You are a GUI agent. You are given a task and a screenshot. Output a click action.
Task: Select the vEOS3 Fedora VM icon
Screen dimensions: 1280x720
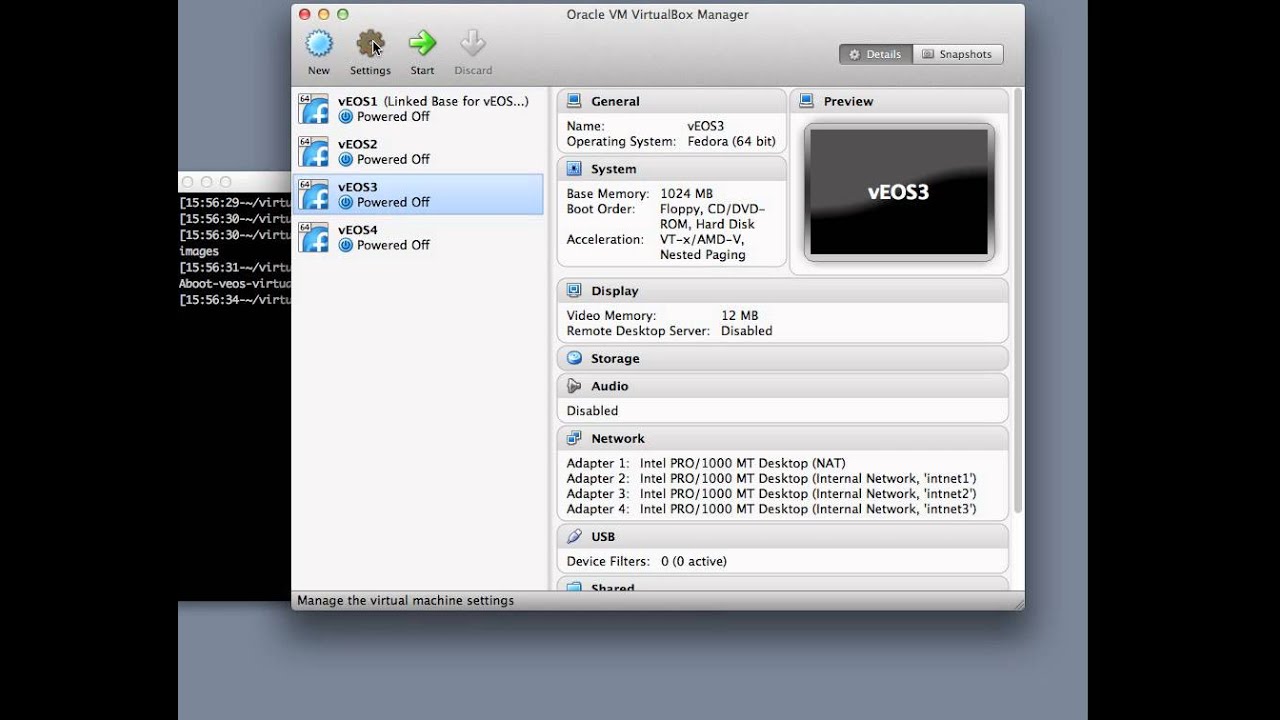[314, 195]
